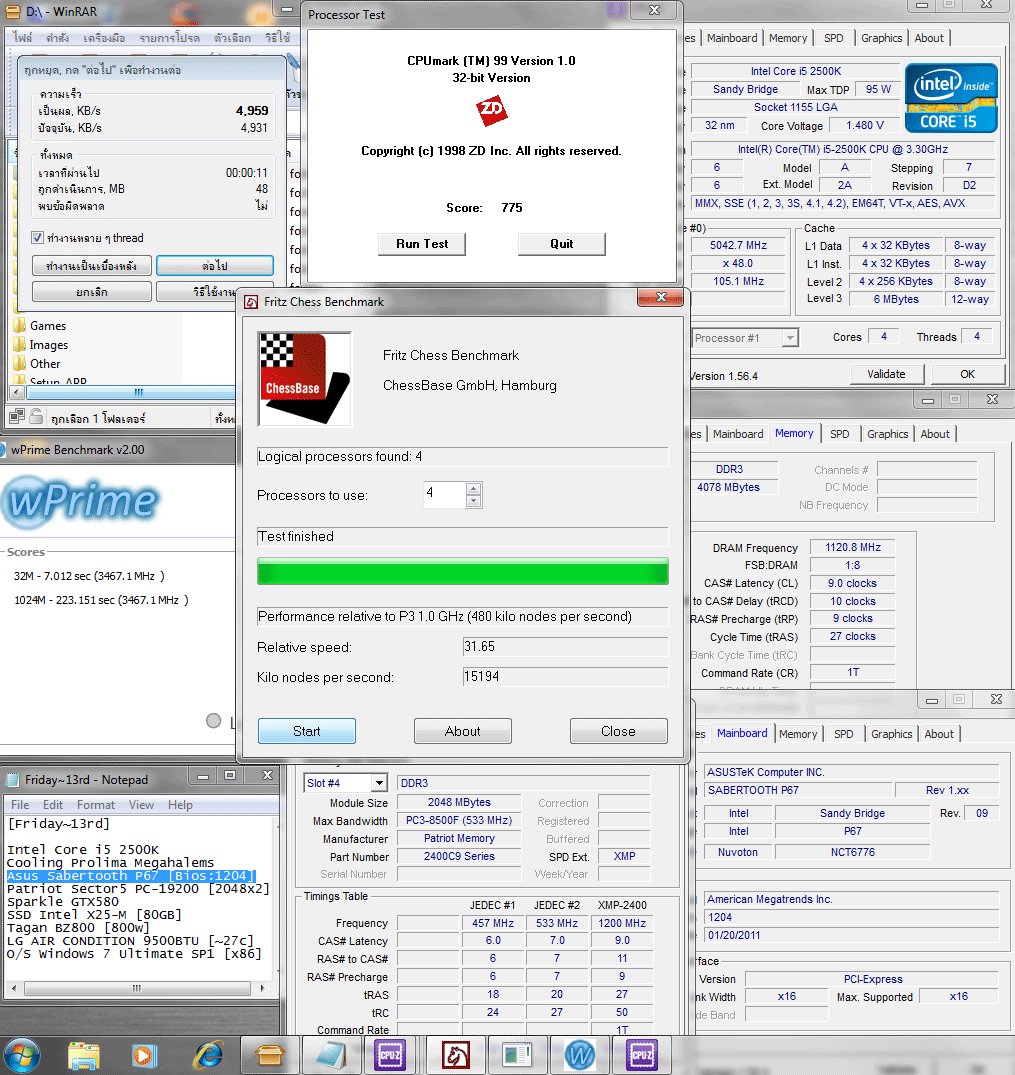Click WinRAR status bar lock icon
Image resolution: width=1015 pixels, height=1075 pixels.
(36, 416)
